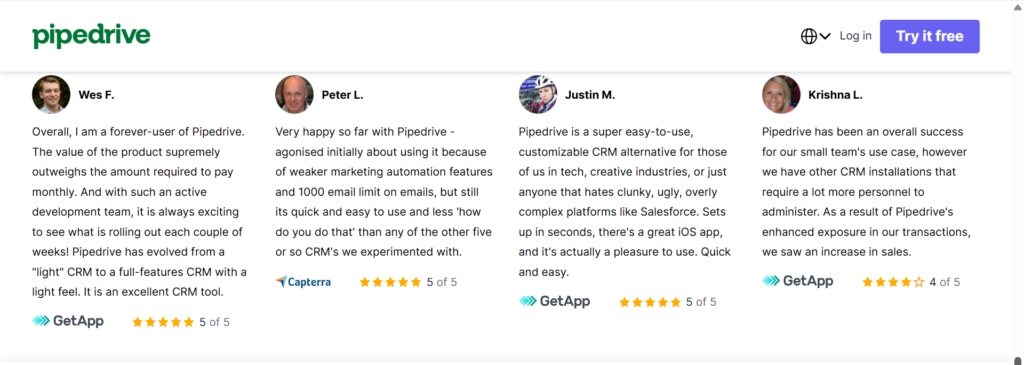Viewport: 1024px width, 365px height.
Task: Click the vertical scrollbar at right edge
Action: click(x=1017, y=183)
